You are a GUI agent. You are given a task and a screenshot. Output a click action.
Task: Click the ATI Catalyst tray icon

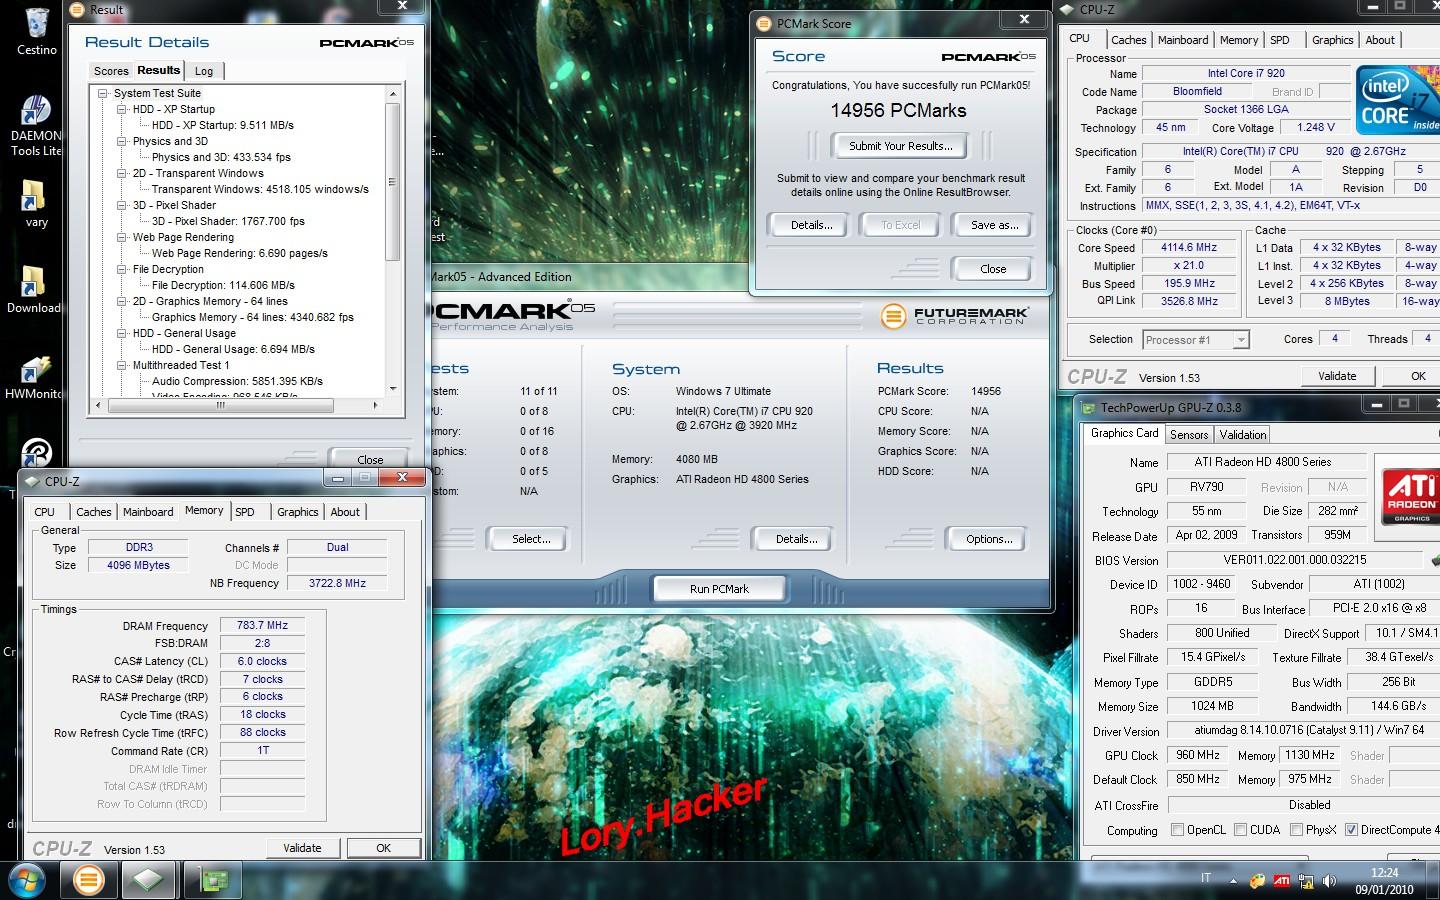[1280, 881]
